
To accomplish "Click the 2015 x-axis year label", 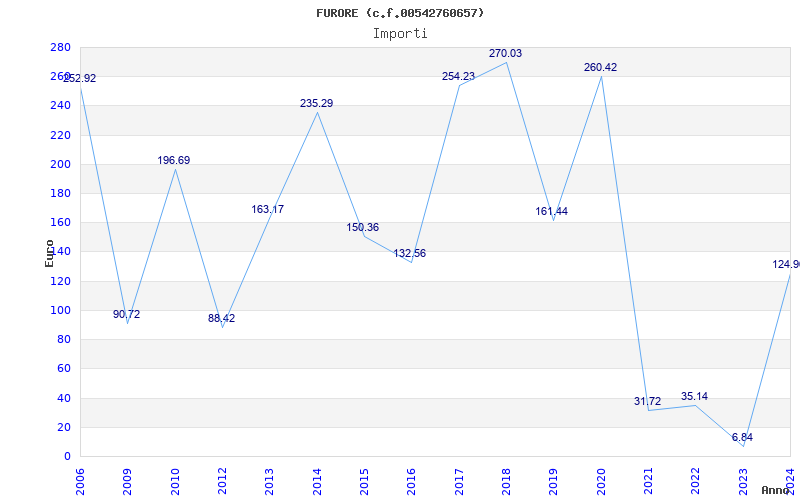I will (x=364, y=482).
